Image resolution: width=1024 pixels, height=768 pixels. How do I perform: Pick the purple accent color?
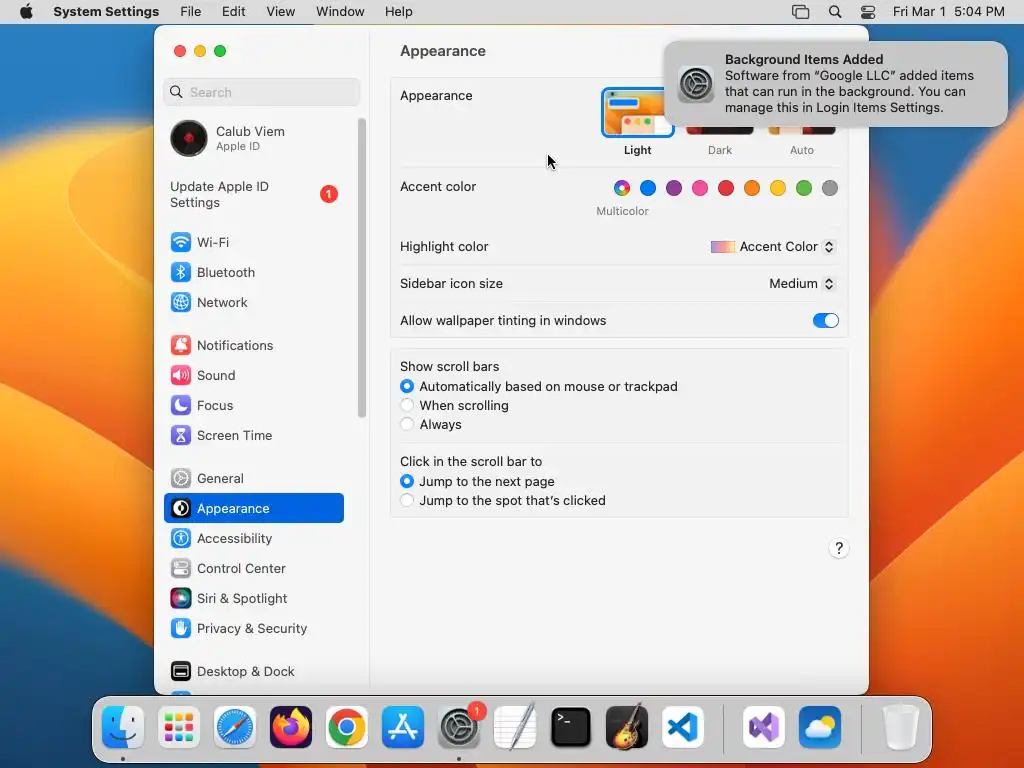pos(674,189)
